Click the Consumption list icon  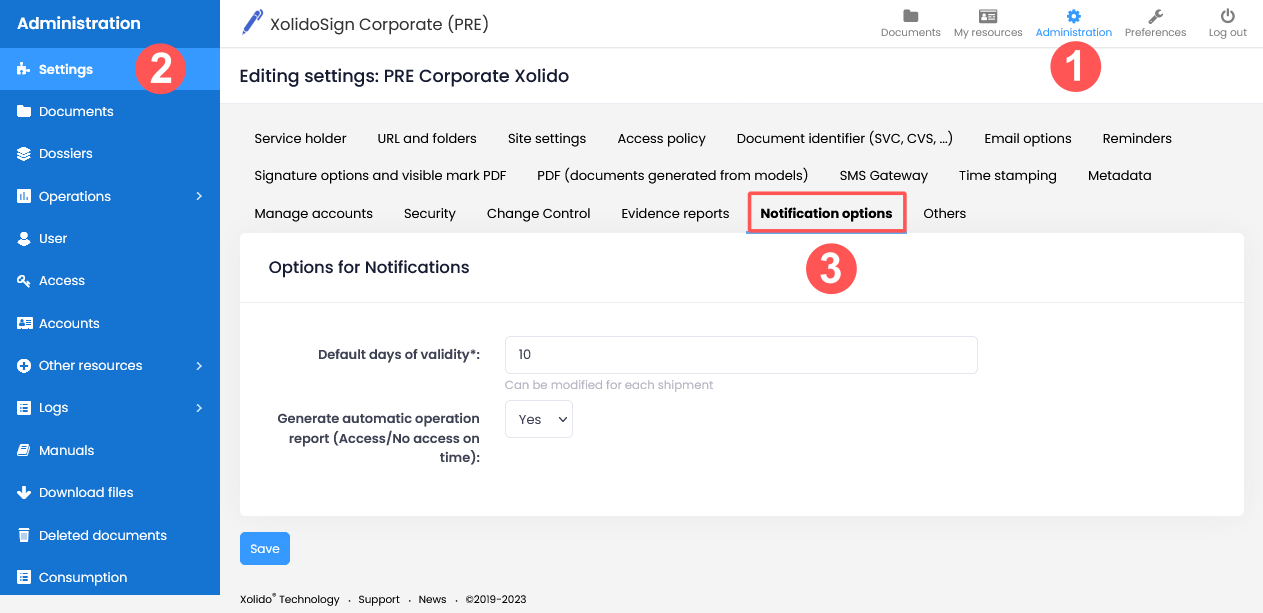coord(24,577)
